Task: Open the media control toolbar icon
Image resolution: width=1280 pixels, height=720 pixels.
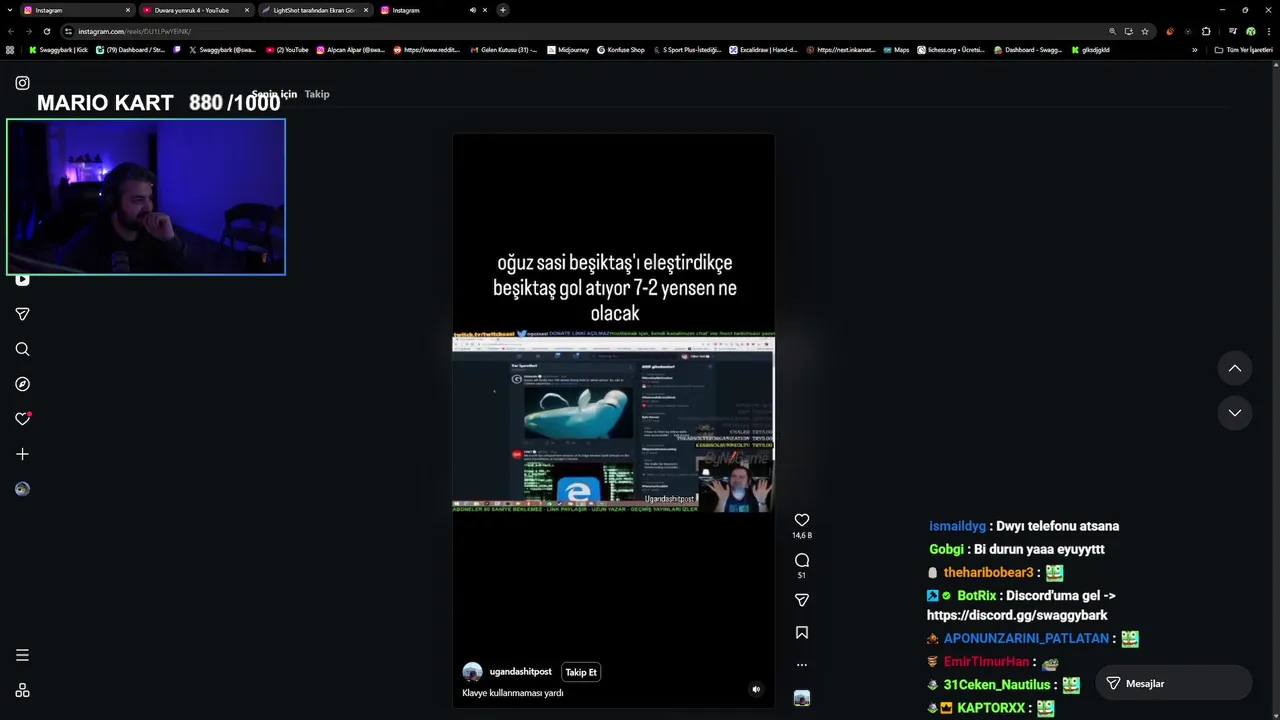Action: (1233, 31)
